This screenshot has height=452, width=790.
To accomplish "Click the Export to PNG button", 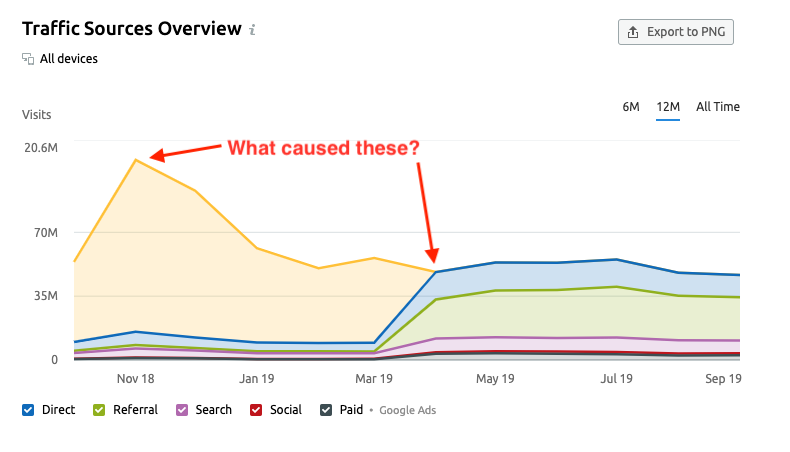I will coord(677,32).
